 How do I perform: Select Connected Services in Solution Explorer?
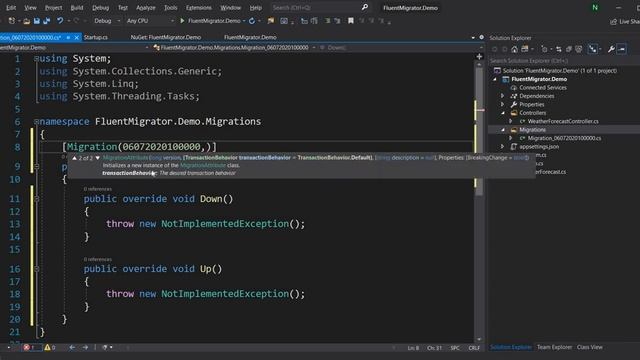pos(542,88)
